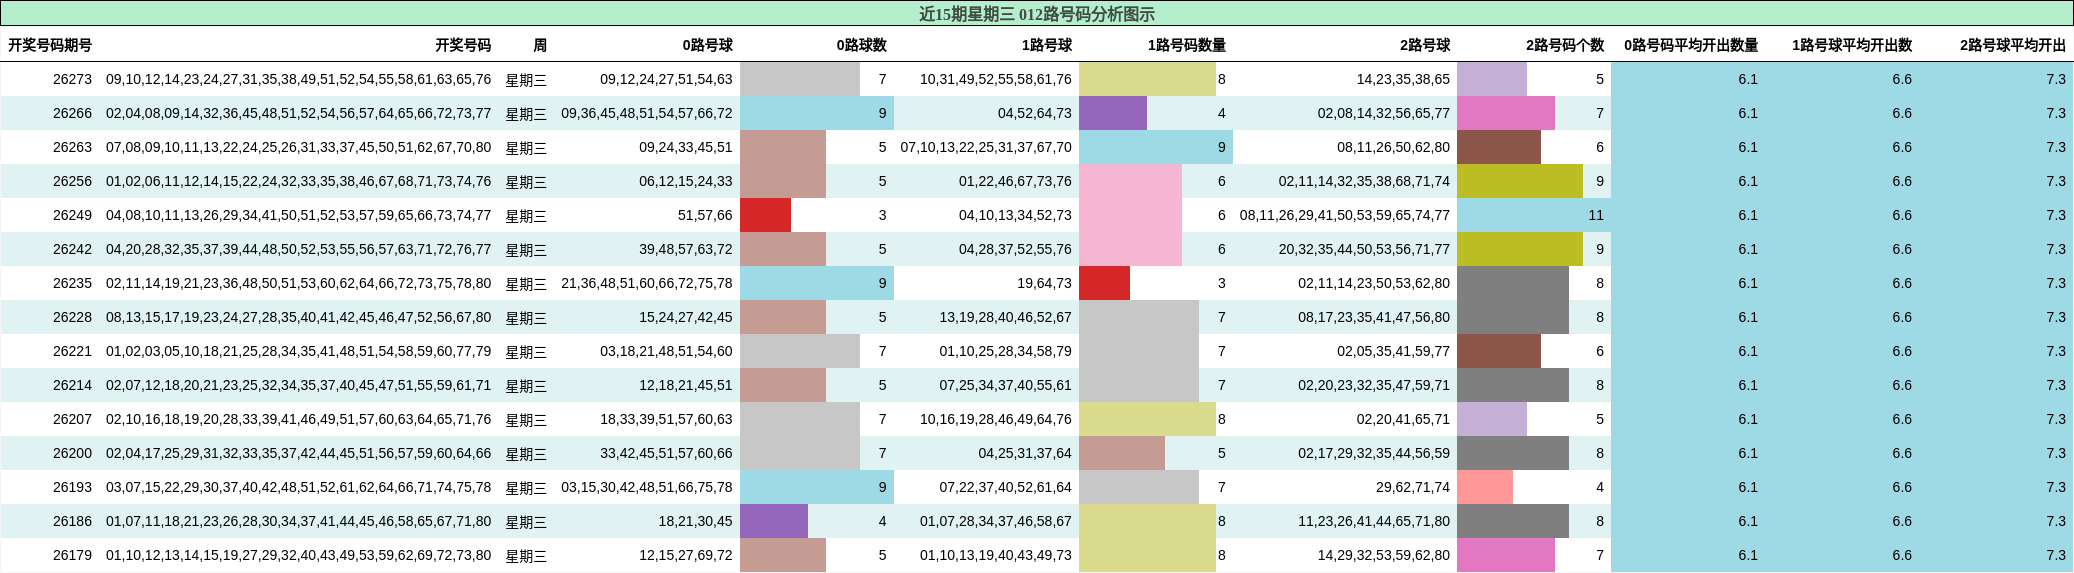Select issue number 26221

(x=72, y=351)
